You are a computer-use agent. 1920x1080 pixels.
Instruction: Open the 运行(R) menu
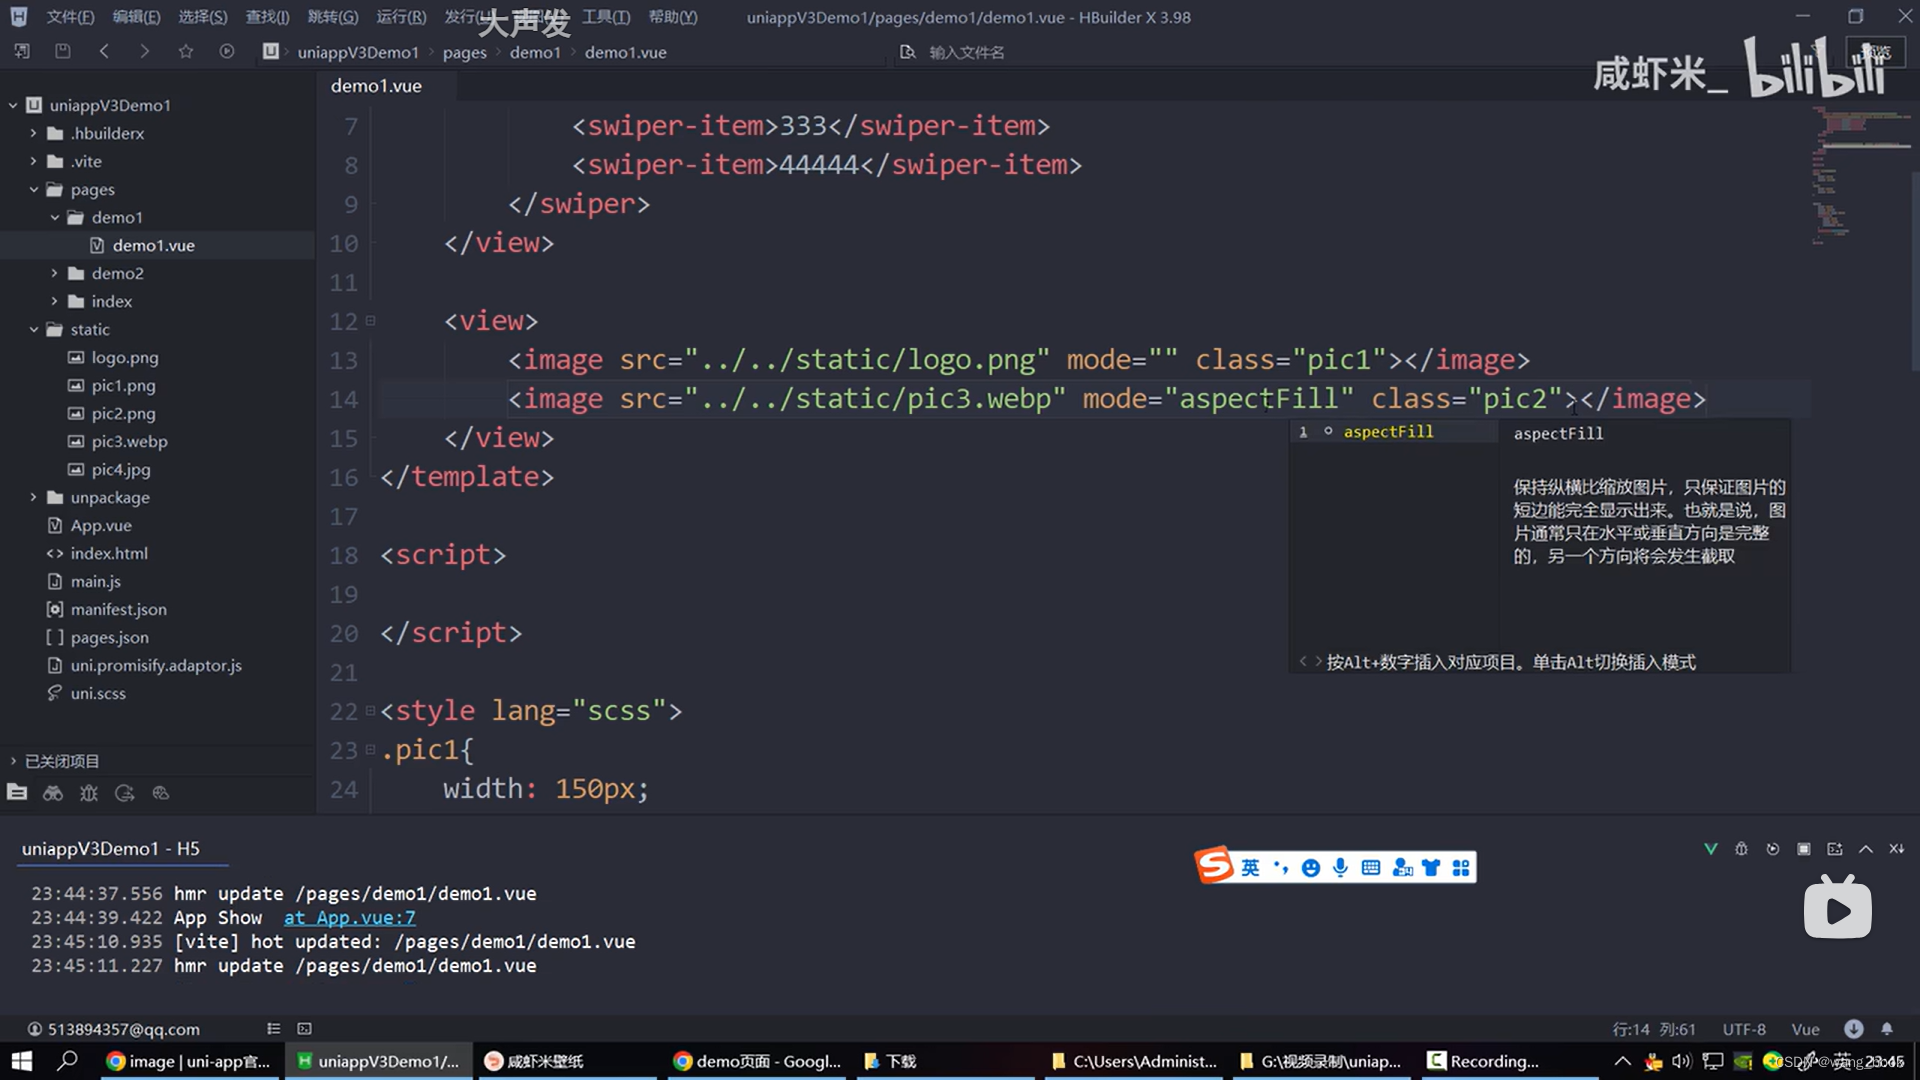401,17
